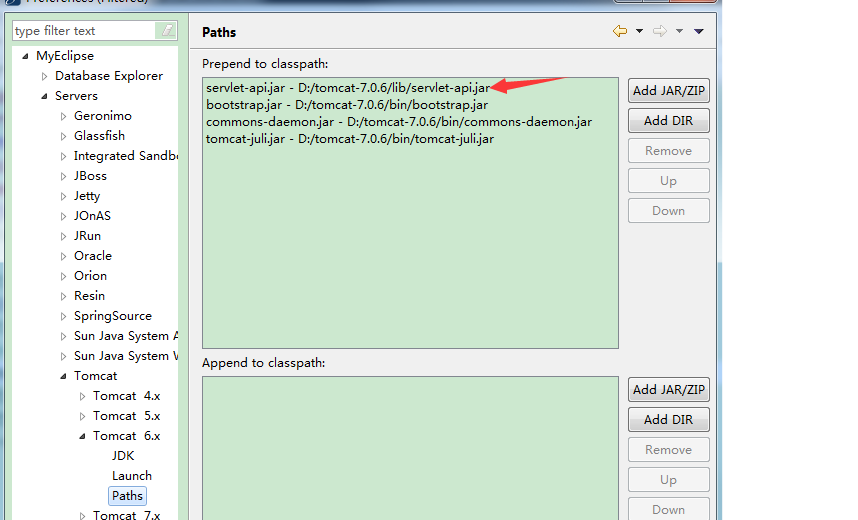The height and width of the screenshot is (520, 858).
Task: Expand the Geronimo server node
Action: [63, 116]
